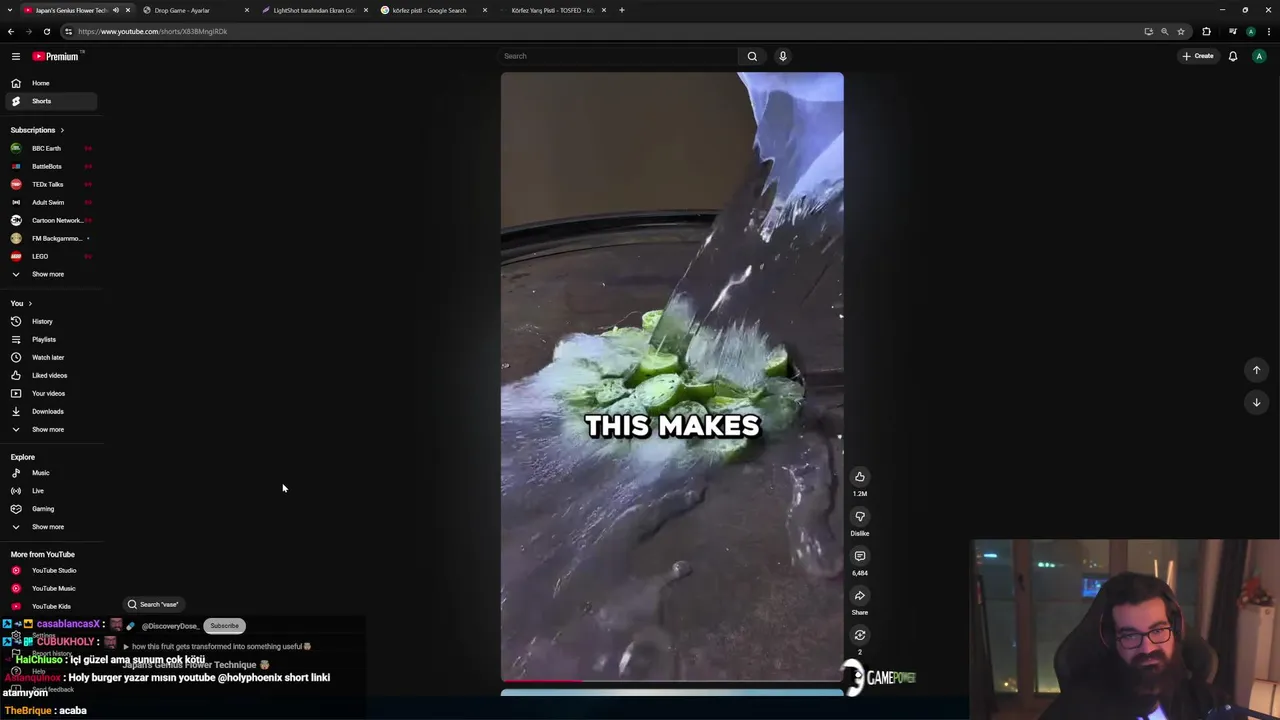1280x720 pixels.
Task: Open the tab search dropdown arrow
Action: pos(9,10)
